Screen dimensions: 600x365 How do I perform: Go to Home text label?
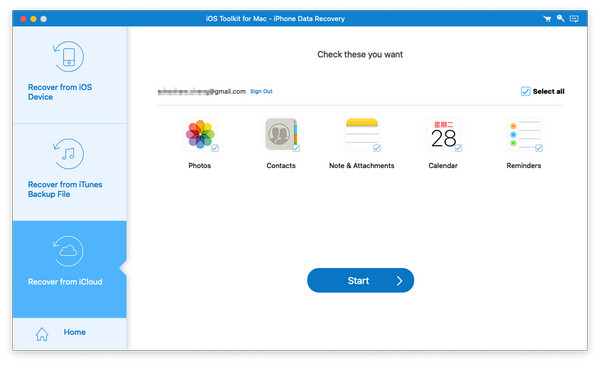pos(75,332)
